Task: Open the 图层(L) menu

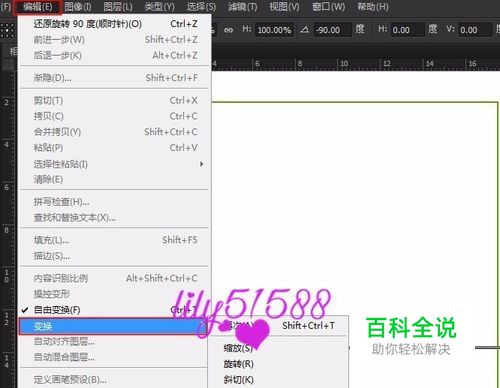Action: [x=118, y=7]
